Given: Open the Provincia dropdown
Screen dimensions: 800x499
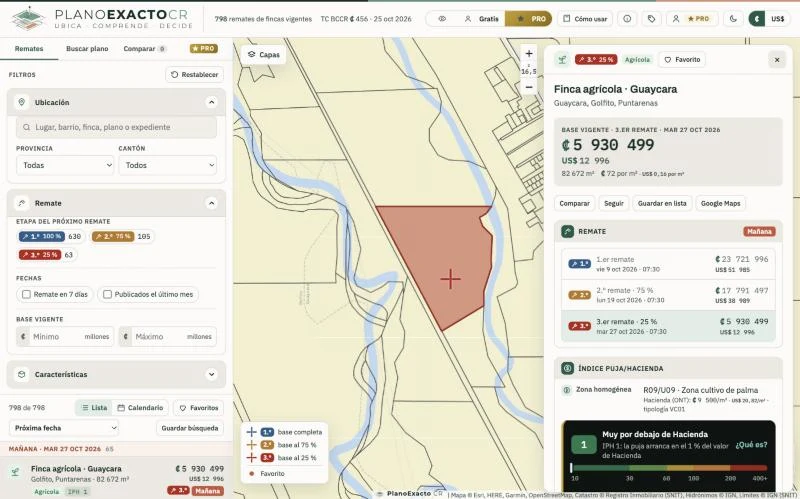Looking at the screenshot, I should 65,165.
